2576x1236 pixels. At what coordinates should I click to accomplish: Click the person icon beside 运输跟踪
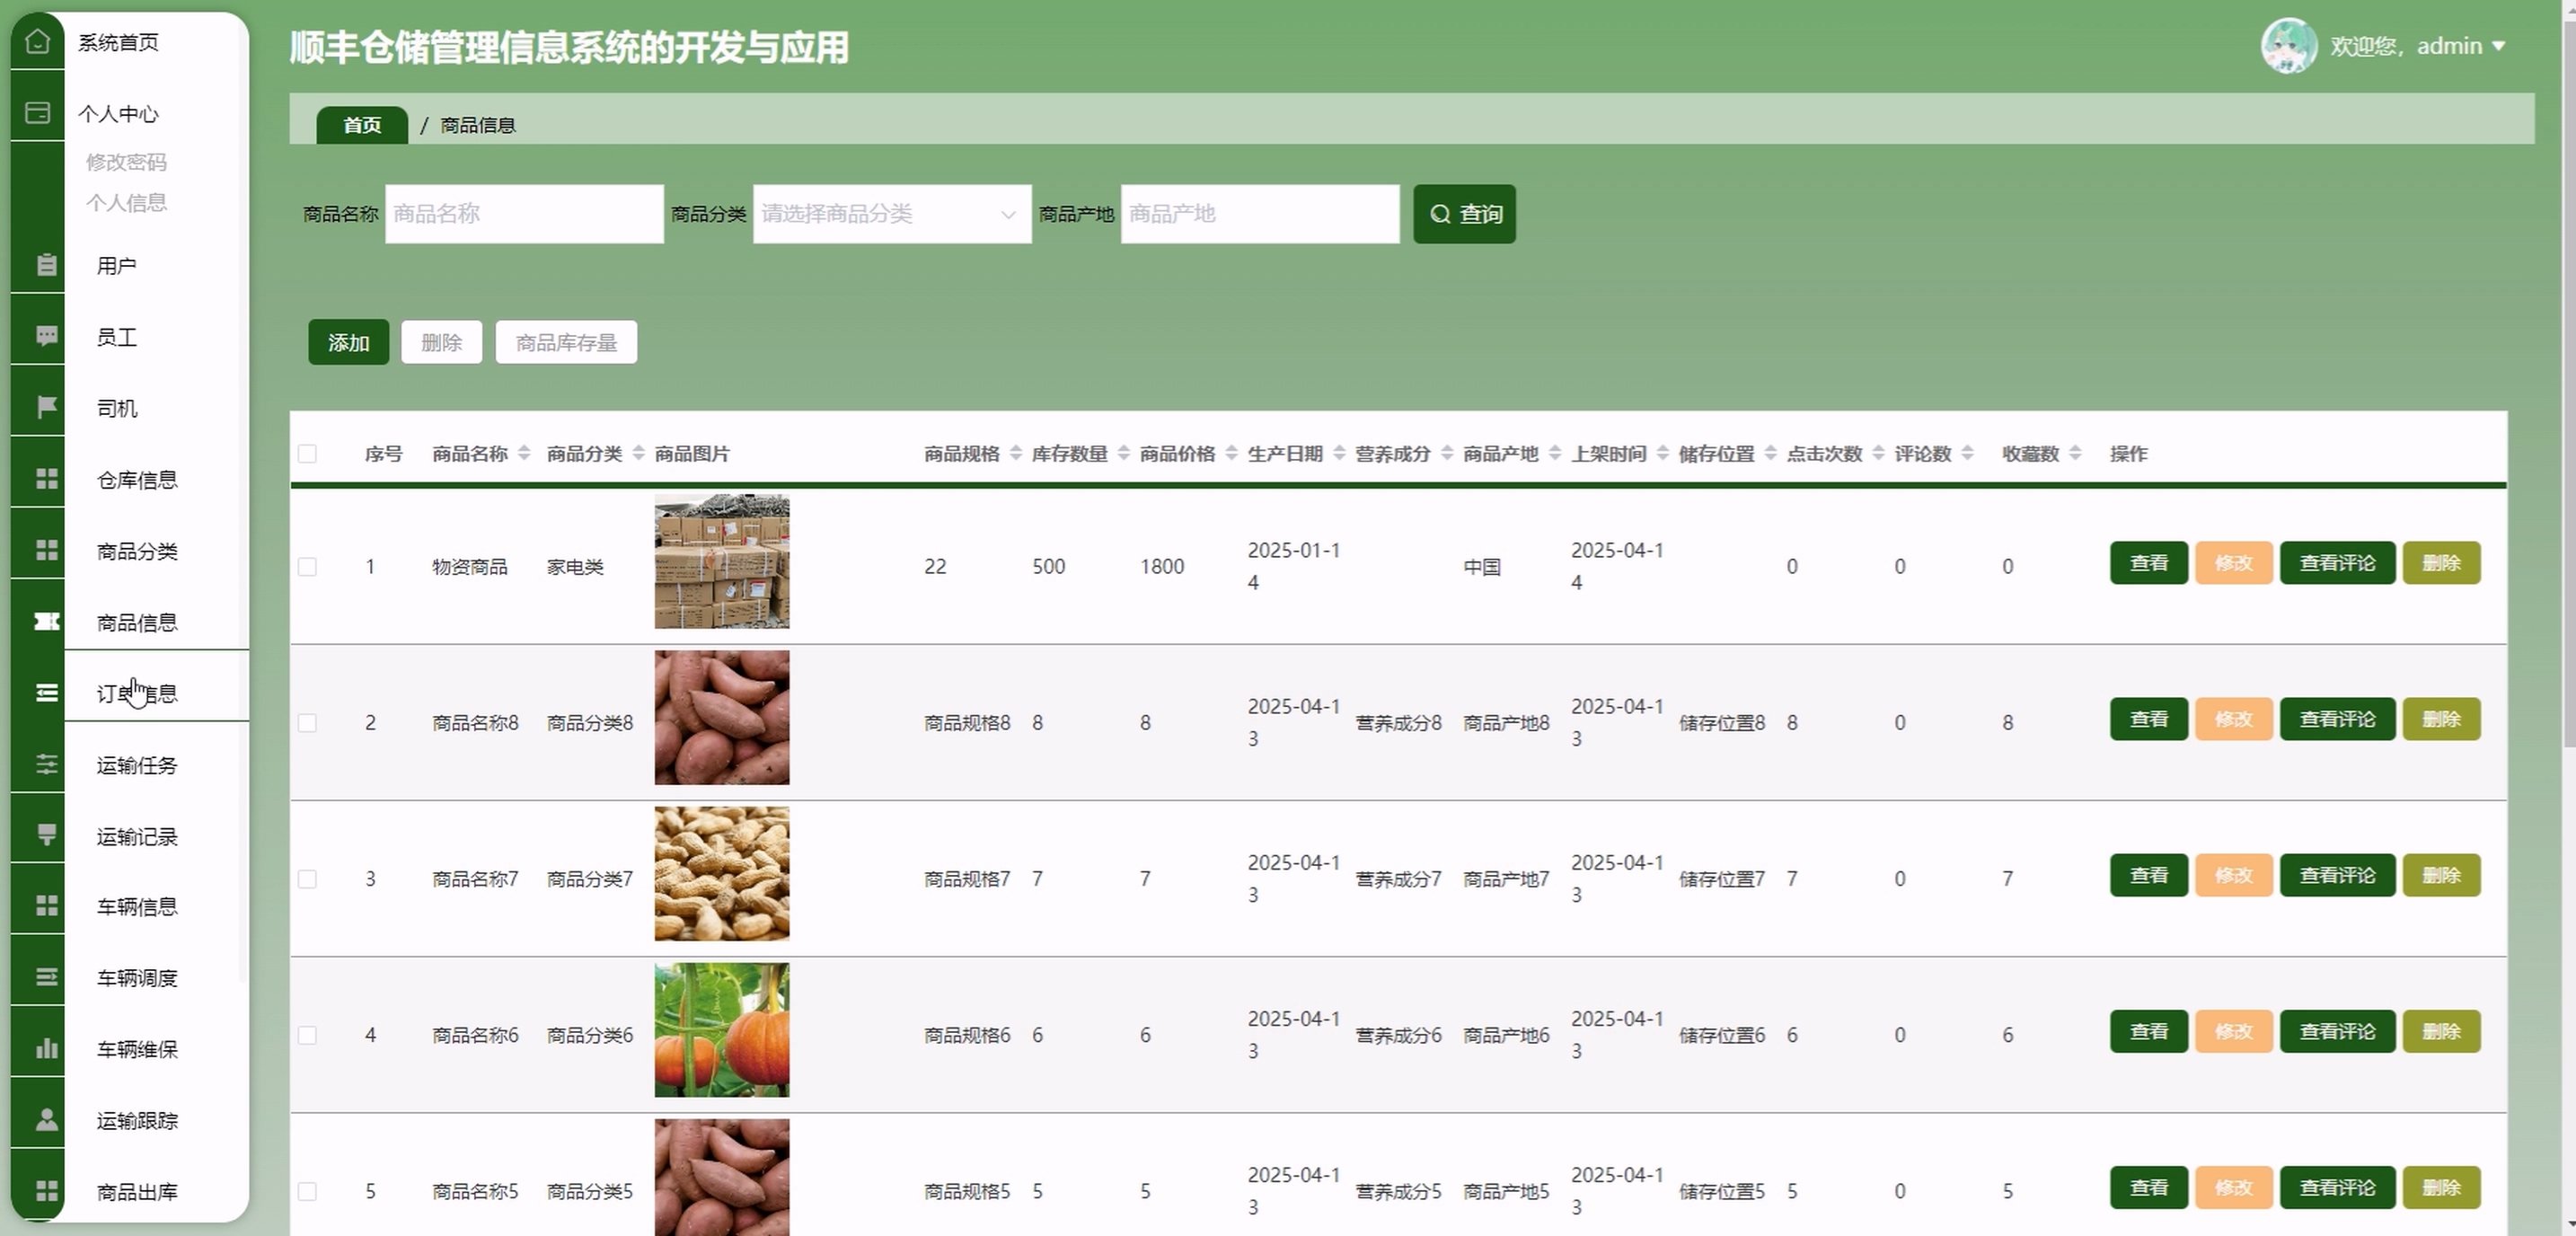tap(46, 1119)
